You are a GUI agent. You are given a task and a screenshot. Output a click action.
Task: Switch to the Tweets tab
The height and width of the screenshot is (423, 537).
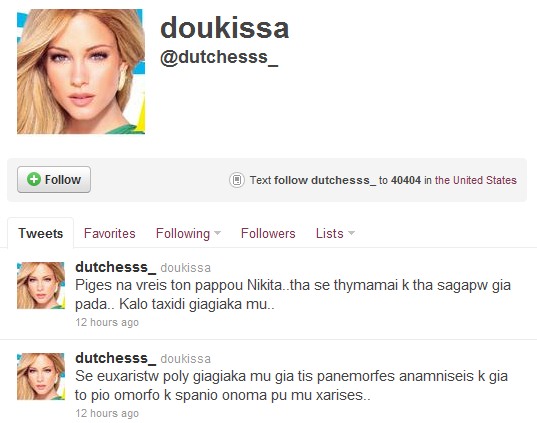pyautogui.click(x=40, y=233)
